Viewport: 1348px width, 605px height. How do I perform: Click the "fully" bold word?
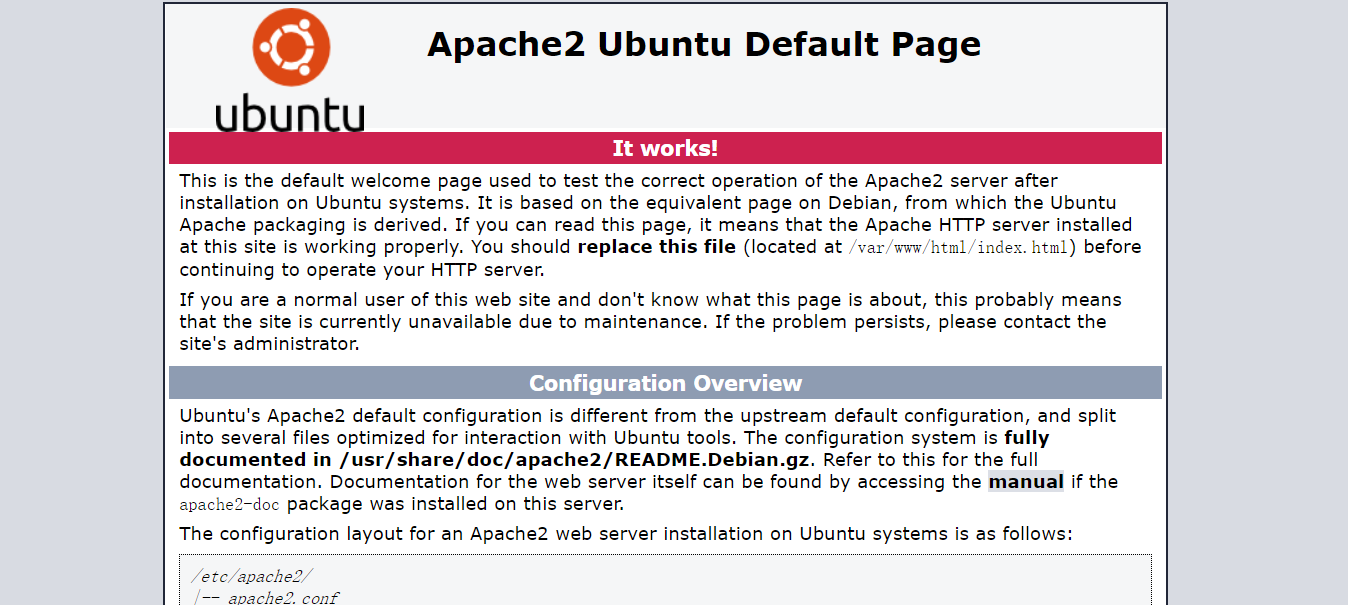(x=1027, y=438)
